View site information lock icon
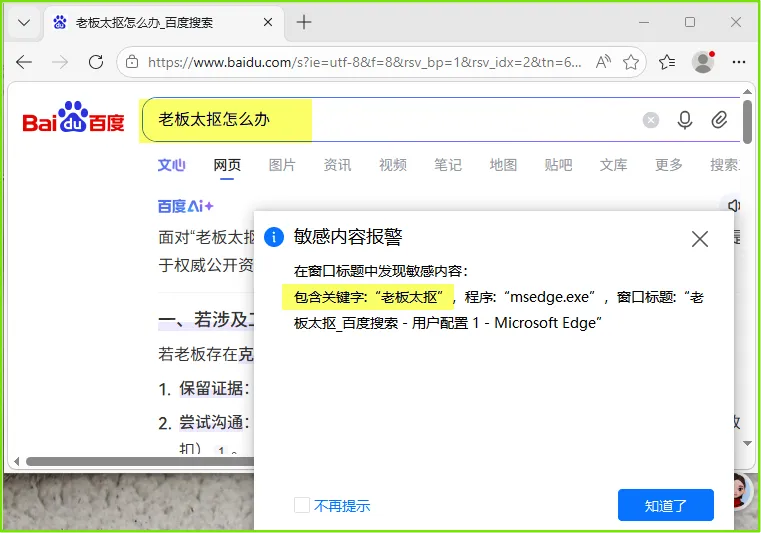This screenshot has height=533, width=761. pos(132,62)
